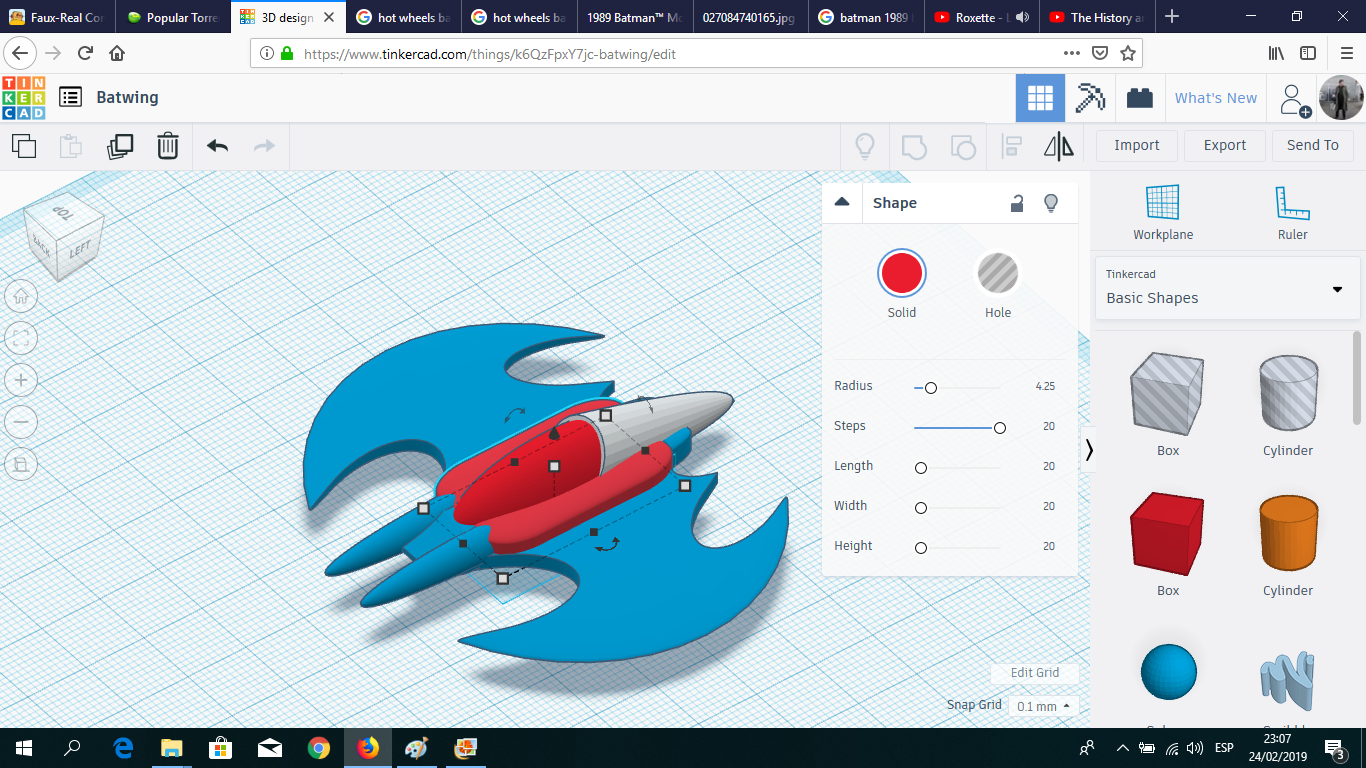Select the Solid color option

pos(902,273)
